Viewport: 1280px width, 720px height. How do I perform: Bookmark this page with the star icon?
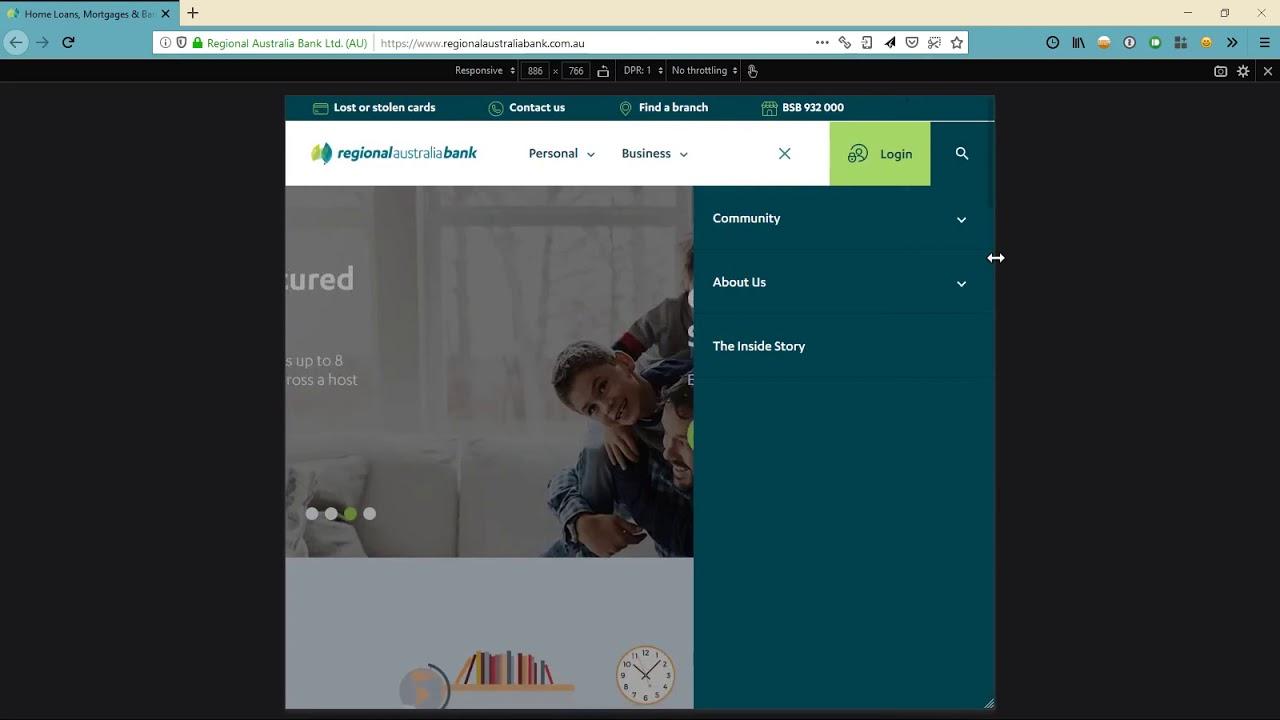(x=957, y=43)
